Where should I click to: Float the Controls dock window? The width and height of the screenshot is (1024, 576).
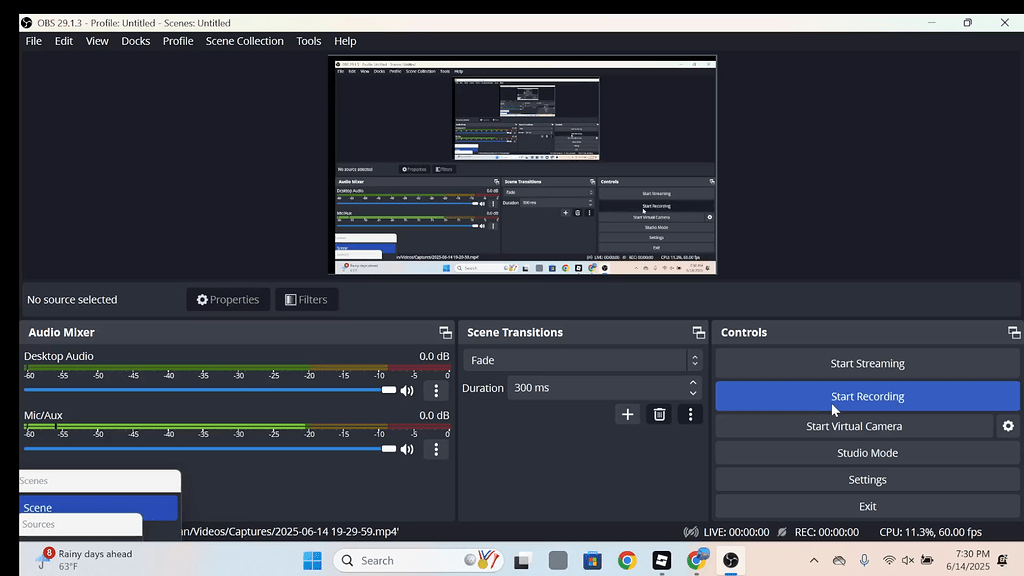1013,333
